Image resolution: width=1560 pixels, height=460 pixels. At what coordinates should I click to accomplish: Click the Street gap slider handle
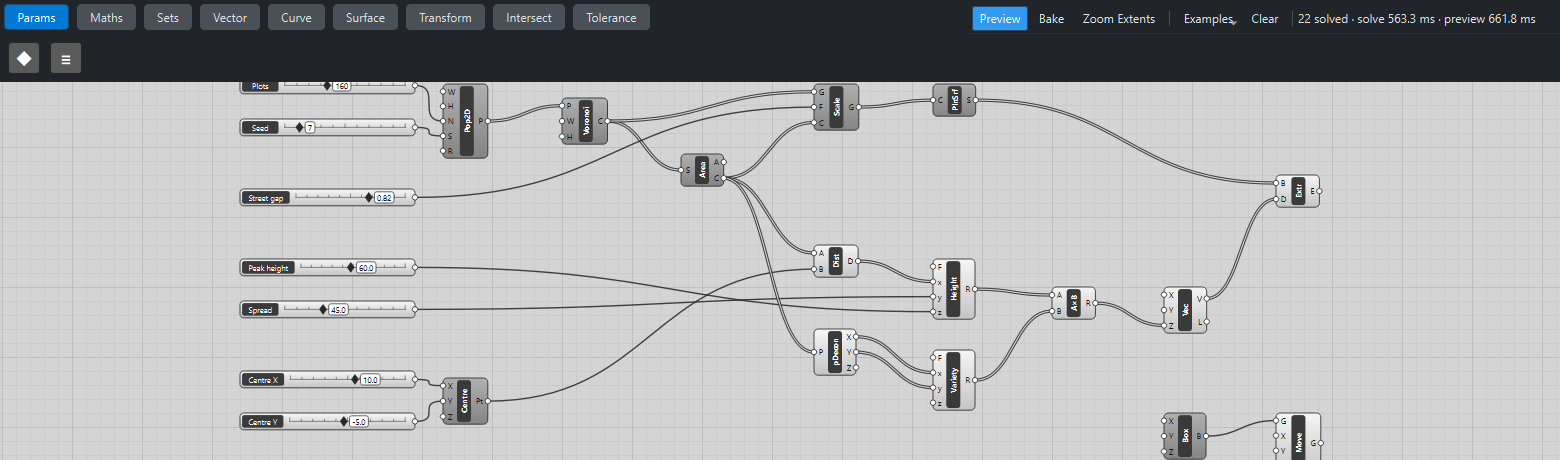coord(368,198)
